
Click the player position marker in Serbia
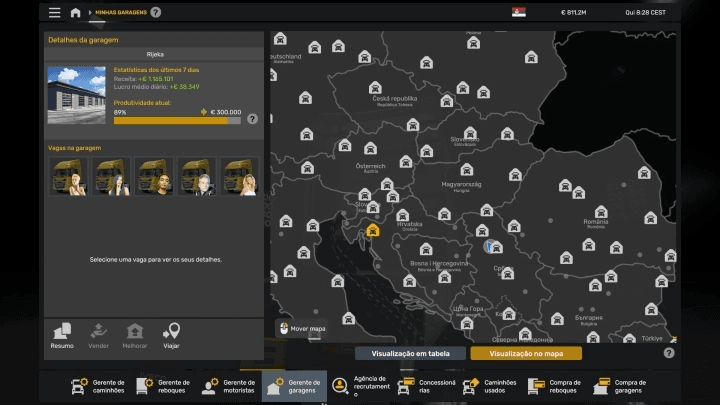[489, 246]
